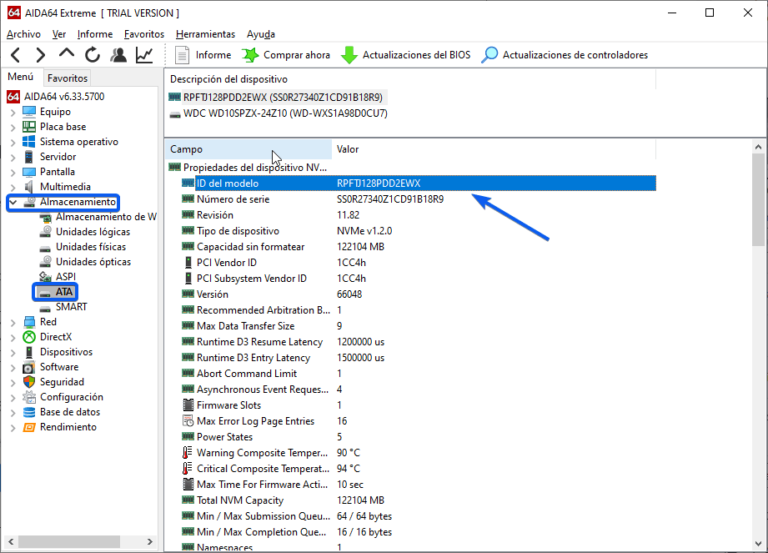Open the Favoritos menu

coord(144,34)
